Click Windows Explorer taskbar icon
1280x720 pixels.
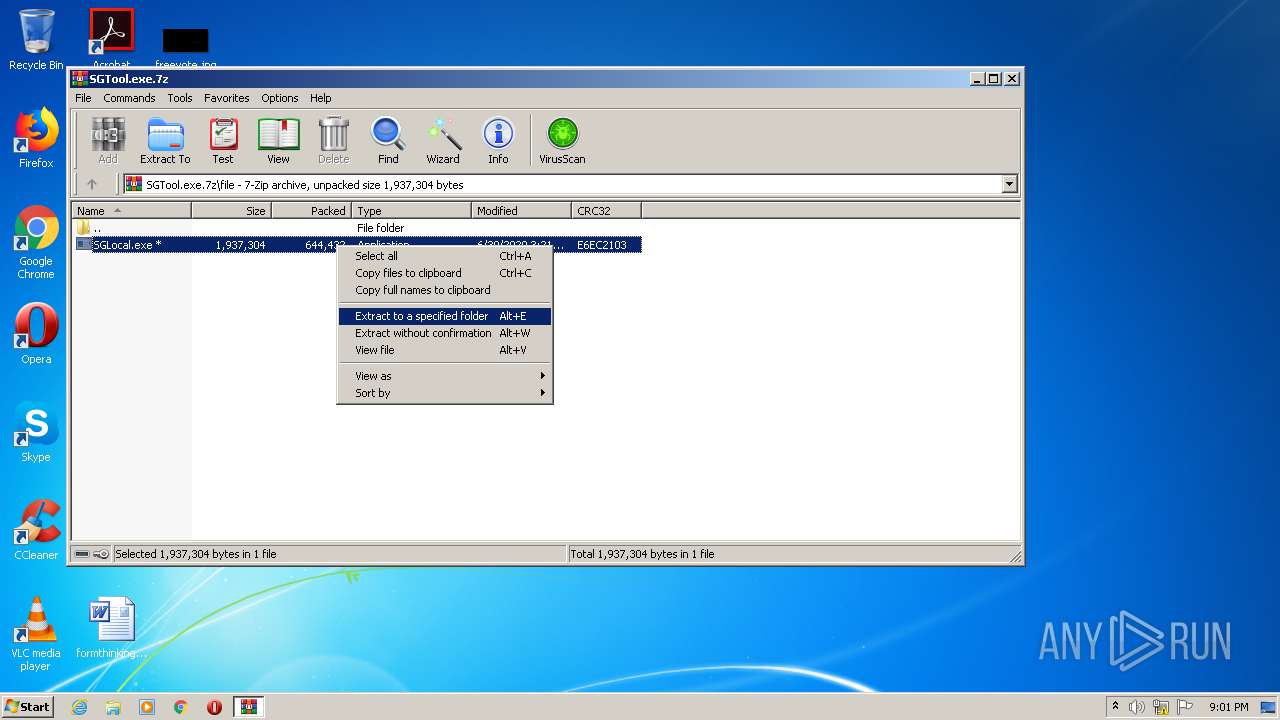[113, 707]
